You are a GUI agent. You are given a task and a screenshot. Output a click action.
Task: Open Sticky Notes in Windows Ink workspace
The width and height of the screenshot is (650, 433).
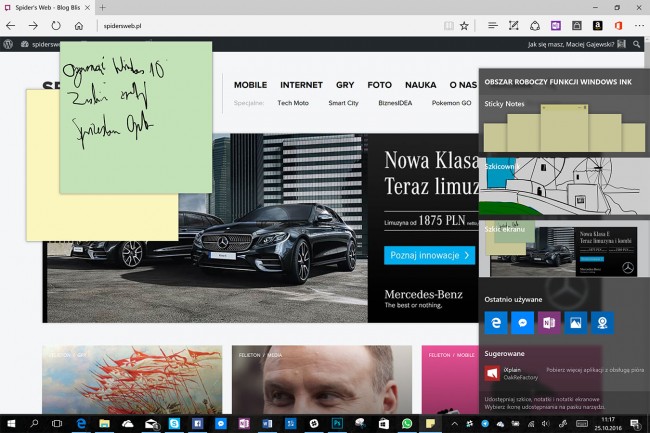(564, 125)
